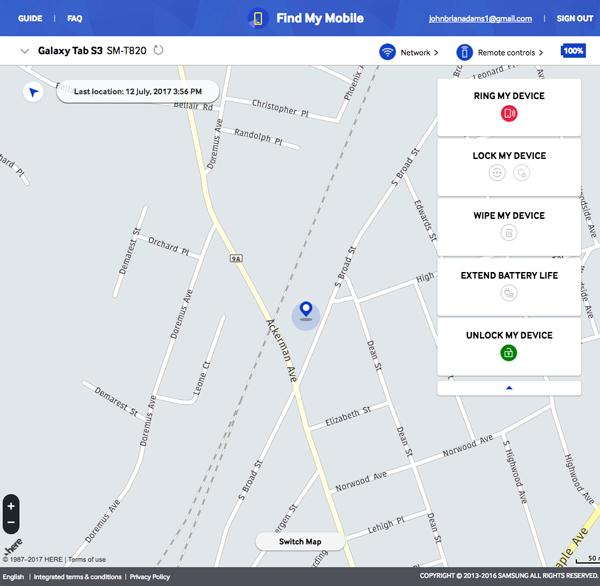Open the LOCK MY DEVICE card
This screenshot has height=586, width=600.
[x=509, y=167]
